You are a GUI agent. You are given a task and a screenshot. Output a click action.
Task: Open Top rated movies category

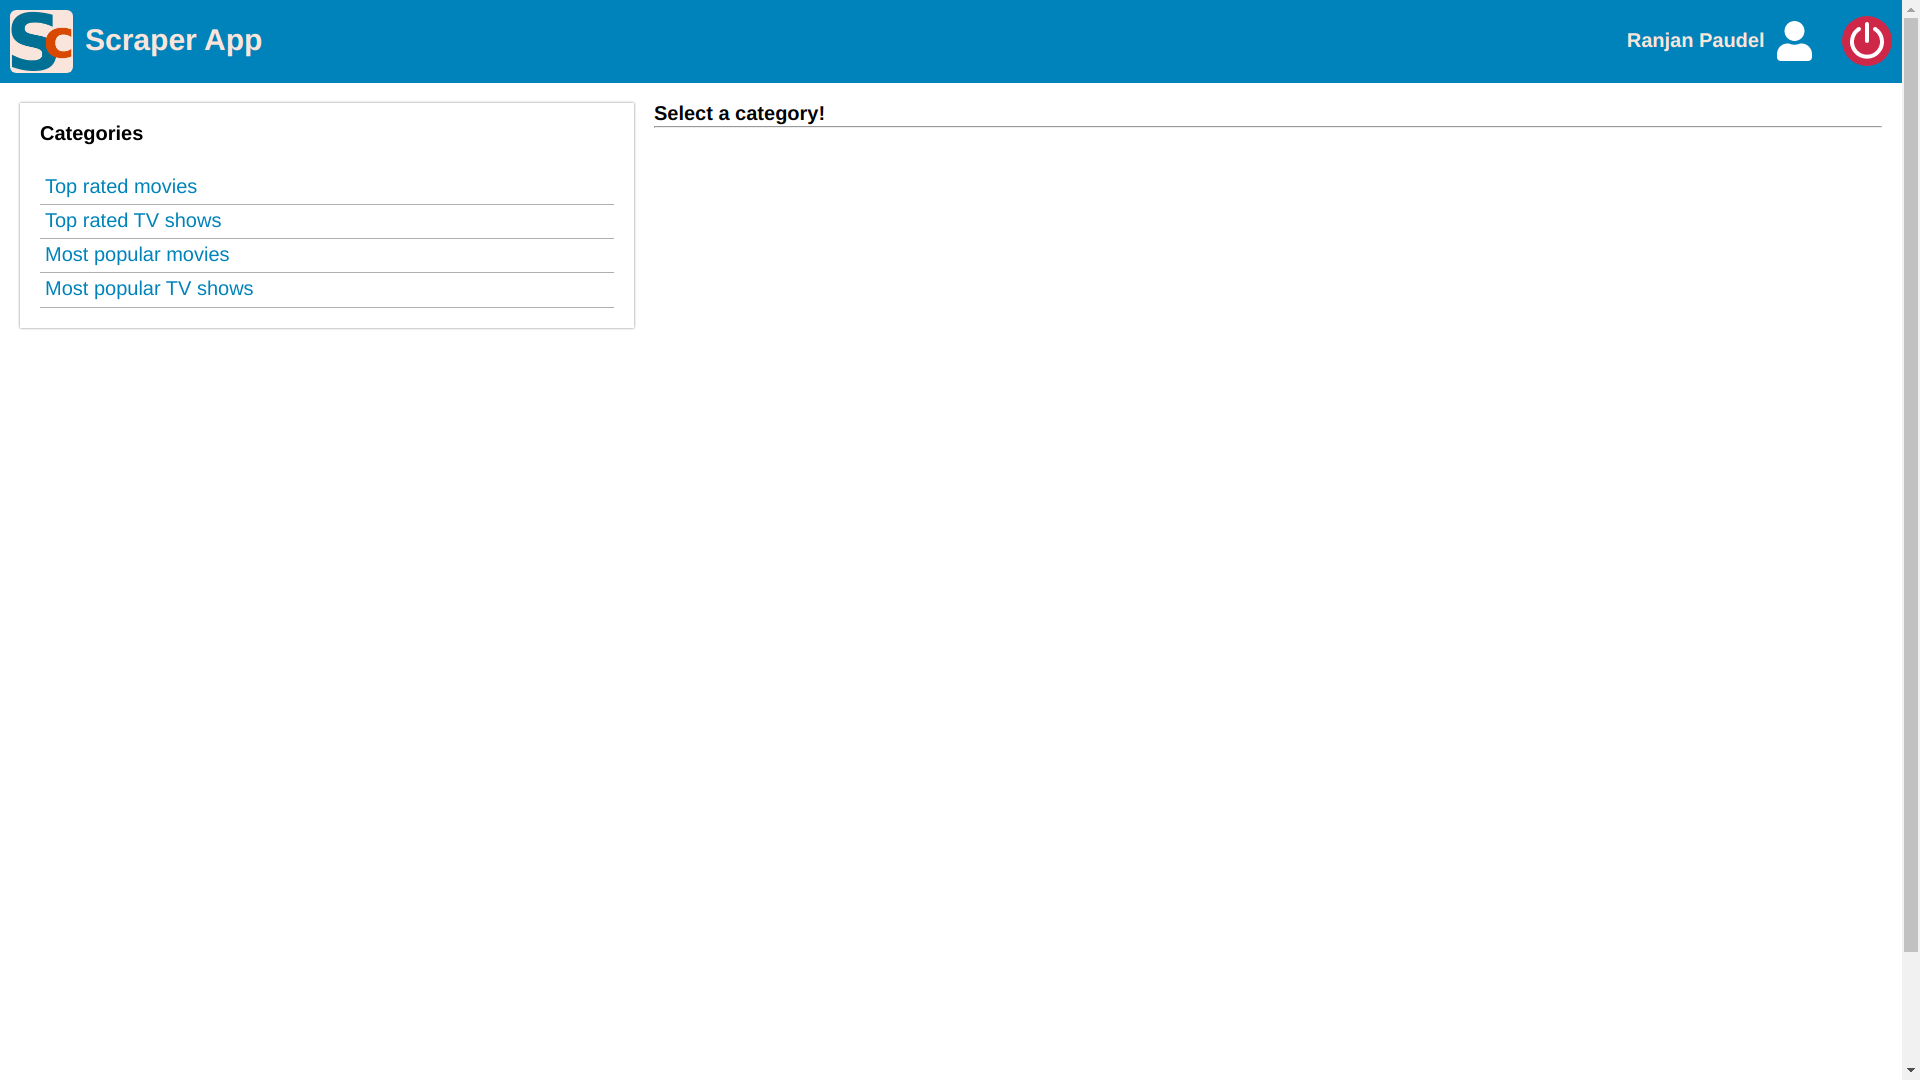121,187
